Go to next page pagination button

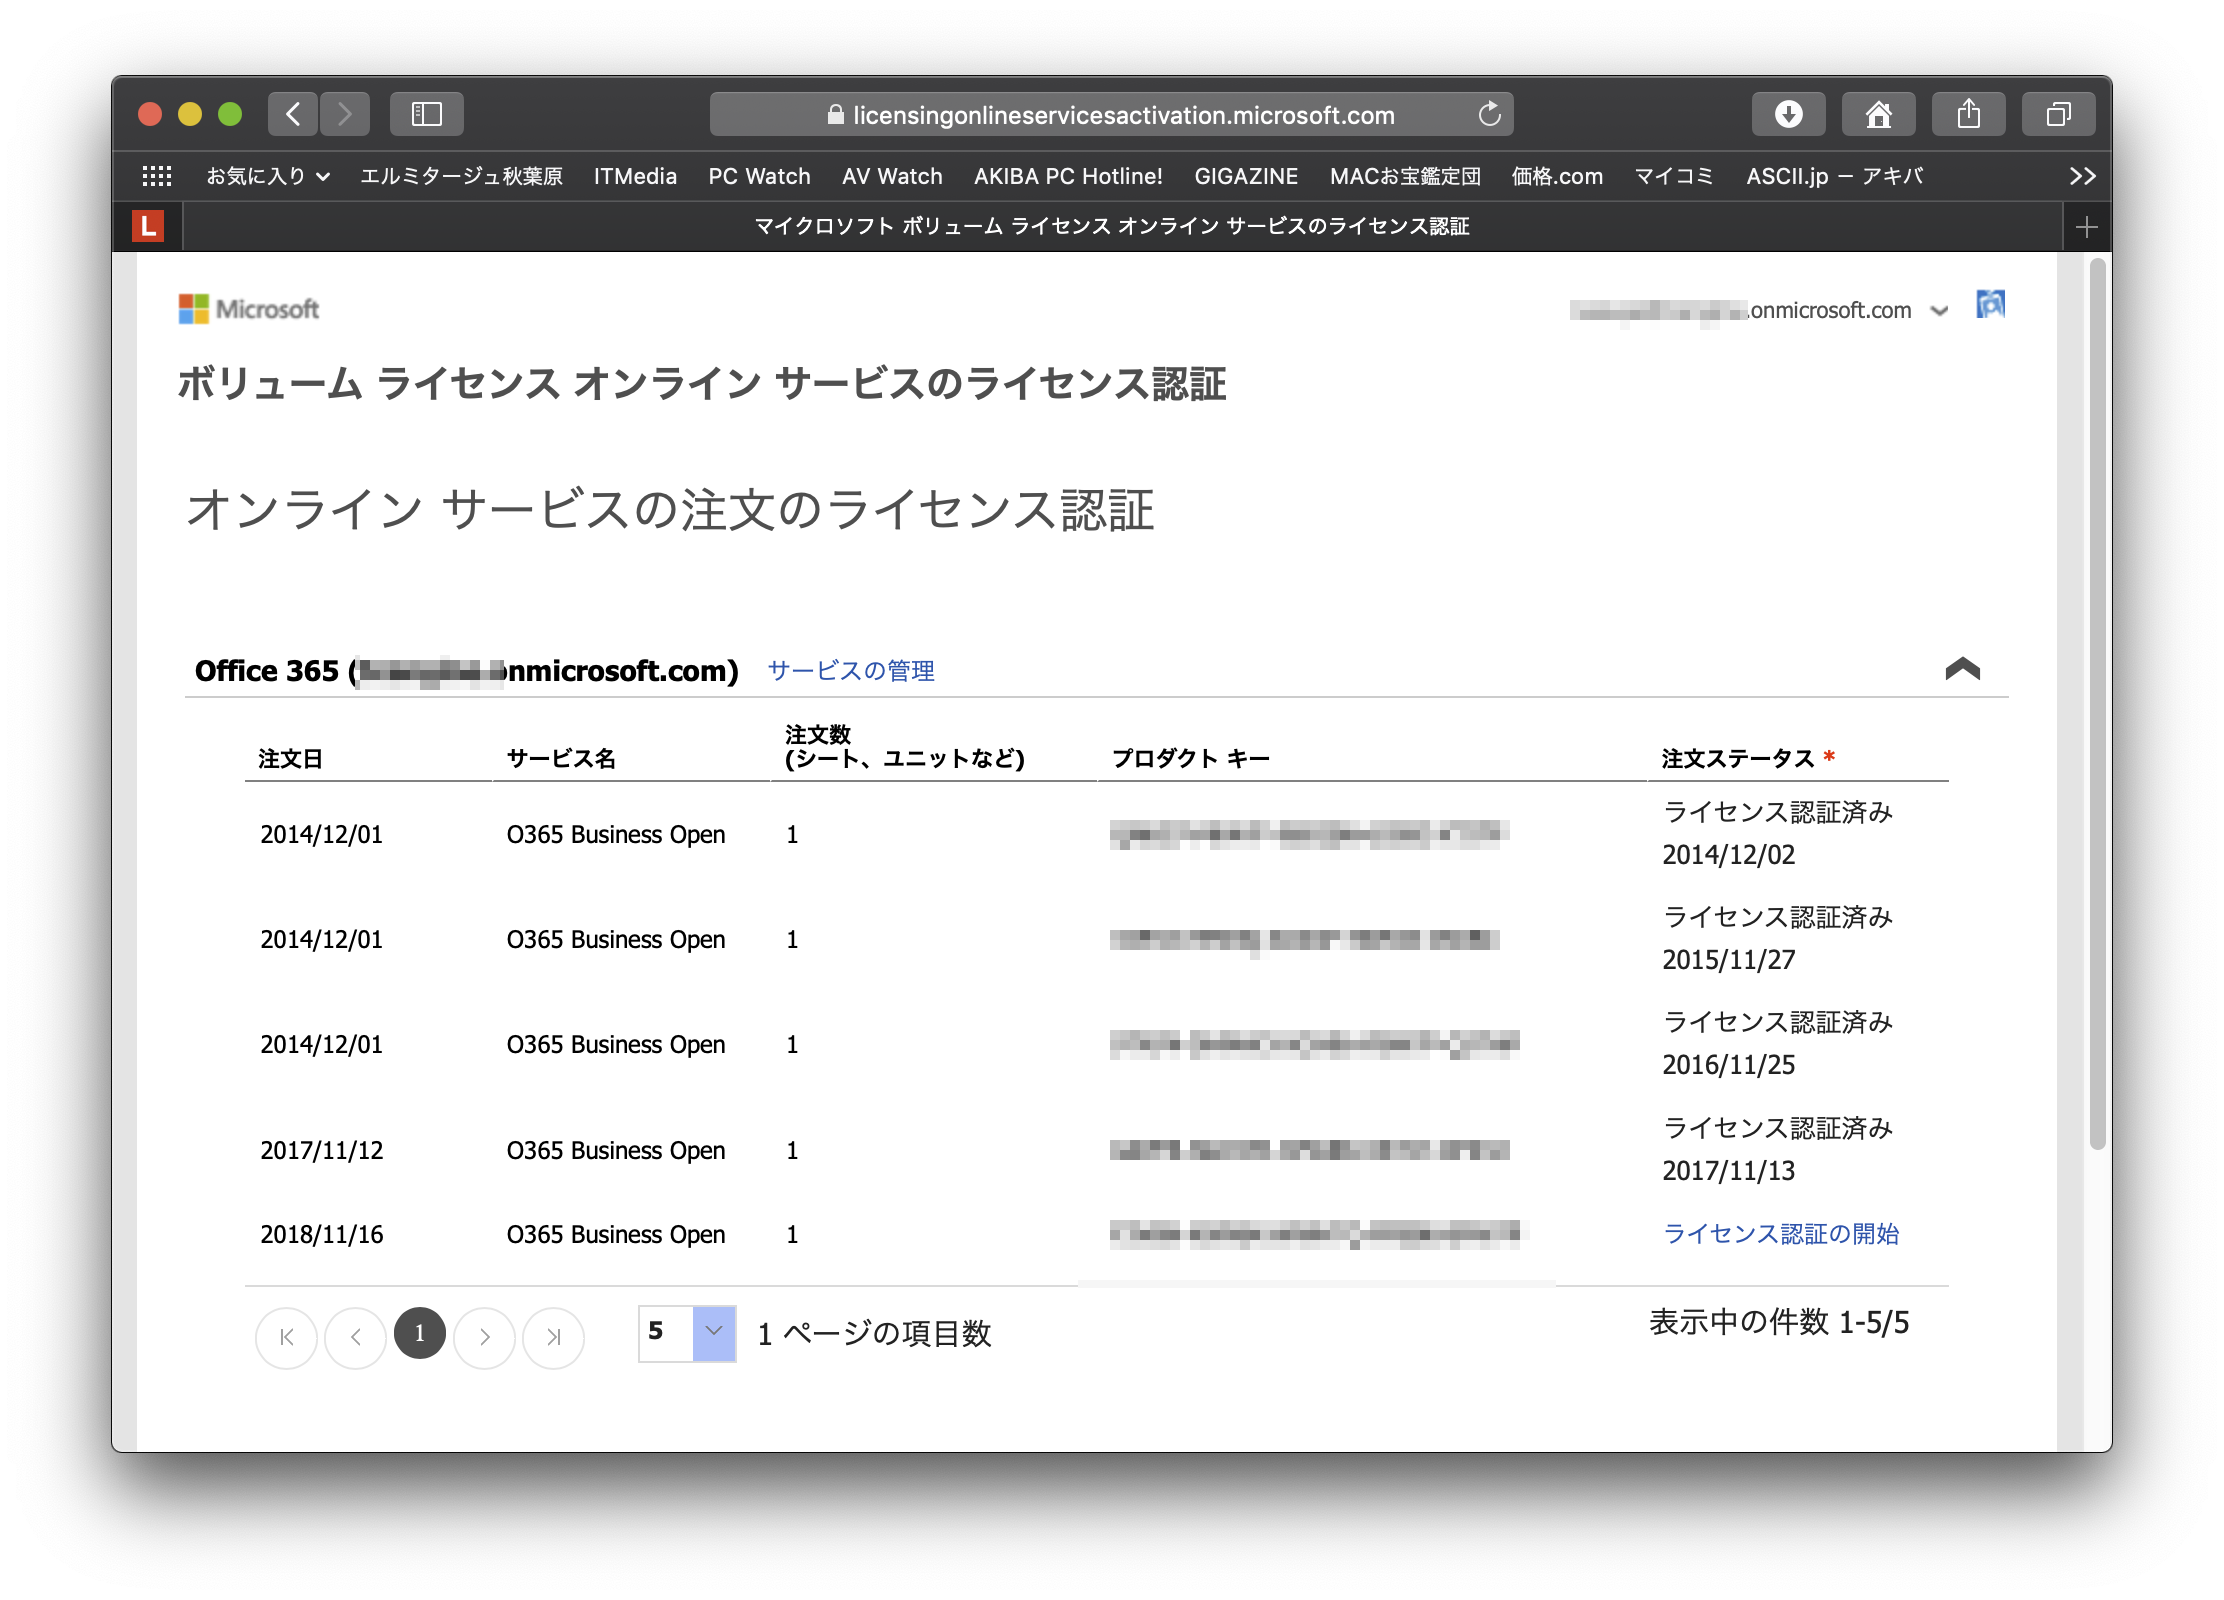[x=485, y=1337]
